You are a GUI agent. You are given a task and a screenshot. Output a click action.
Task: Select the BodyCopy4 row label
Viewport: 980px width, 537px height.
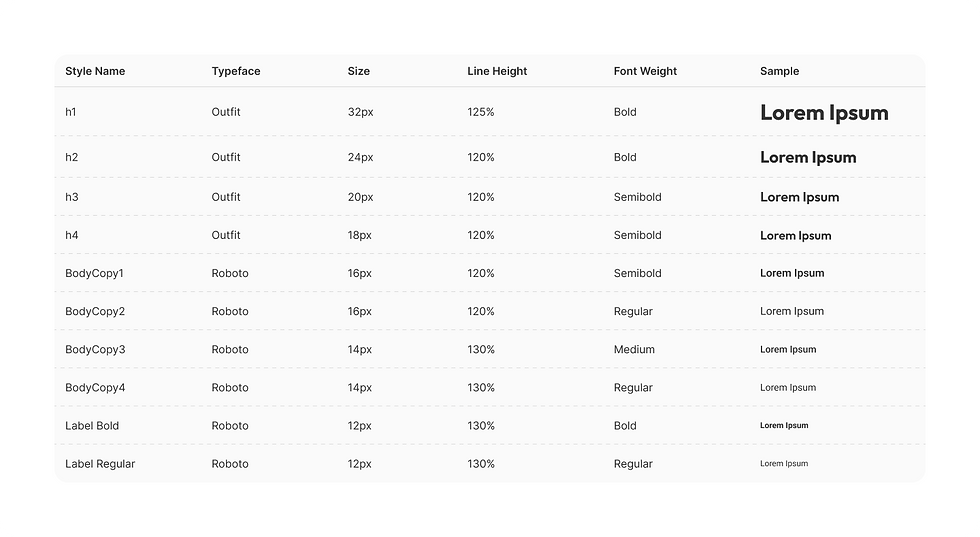(95, 388)
